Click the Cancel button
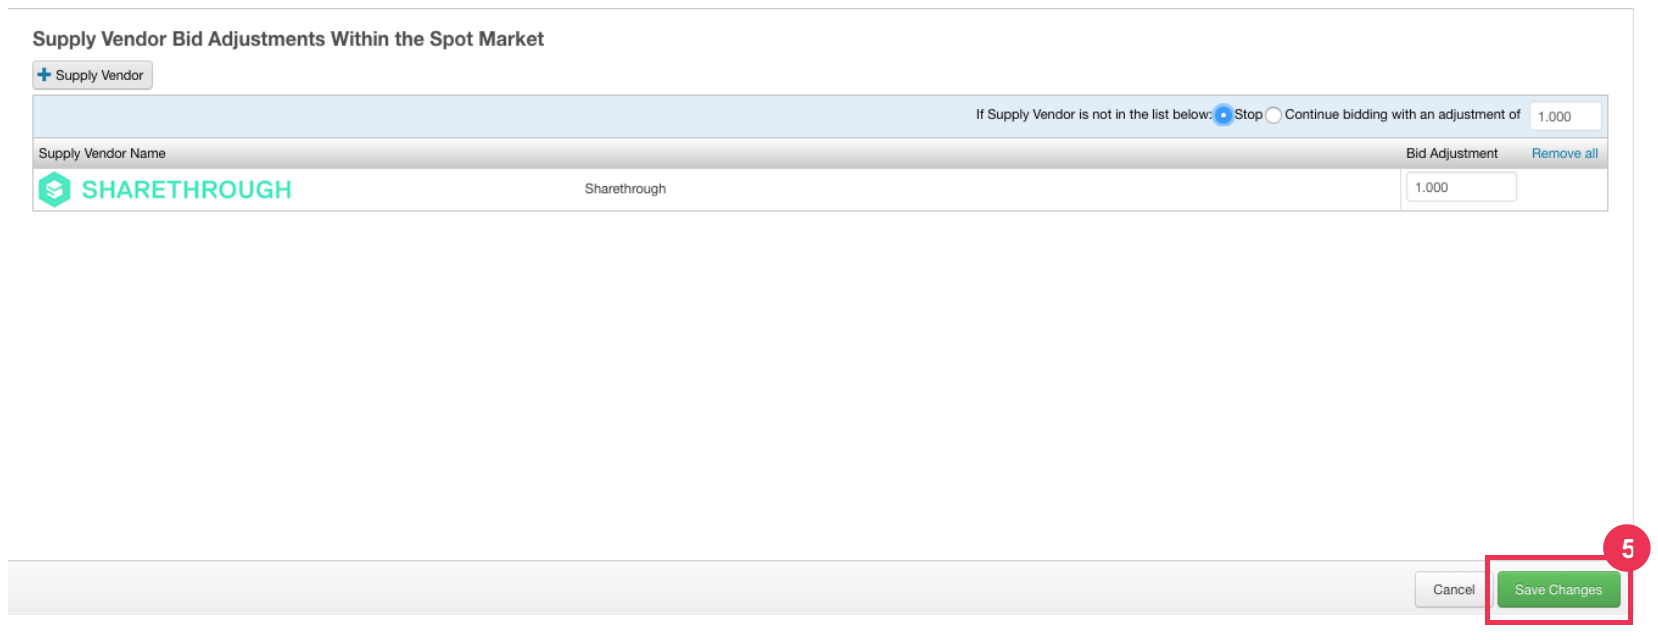 pyautogui.click(x=1453, y=590)
